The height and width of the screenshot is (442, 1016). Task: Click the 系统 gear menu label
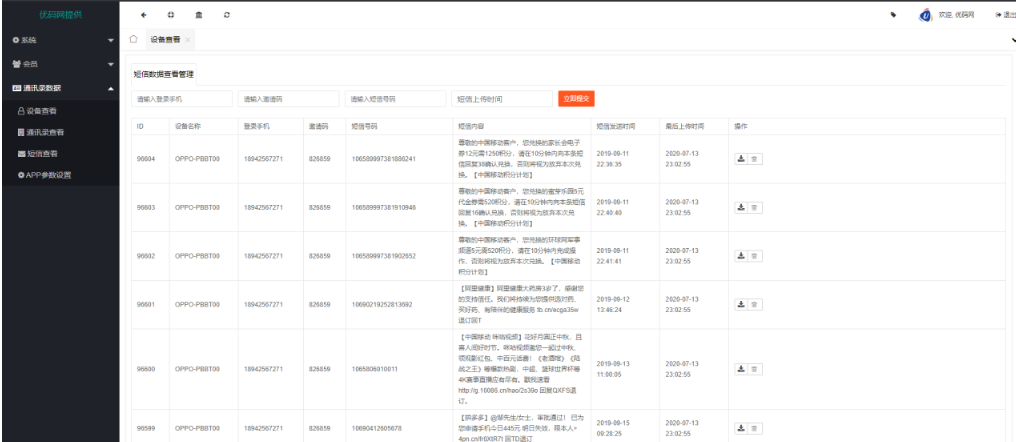tap(25, 40)
